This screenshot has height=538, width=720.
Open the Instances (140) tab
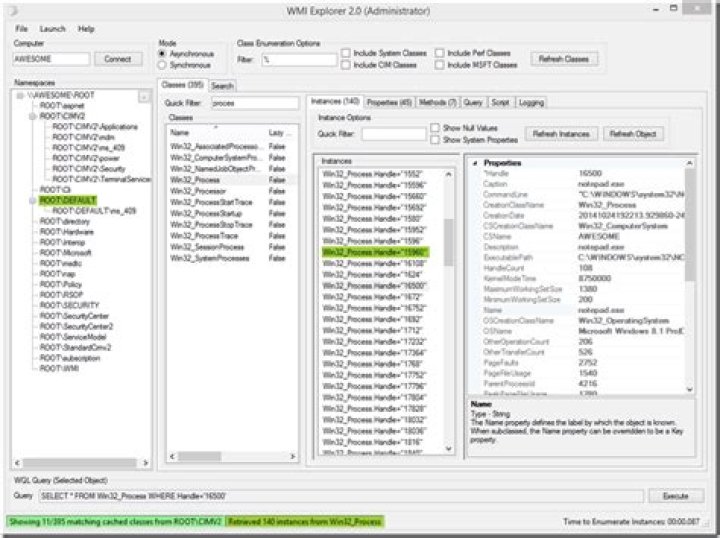[335, 101]
